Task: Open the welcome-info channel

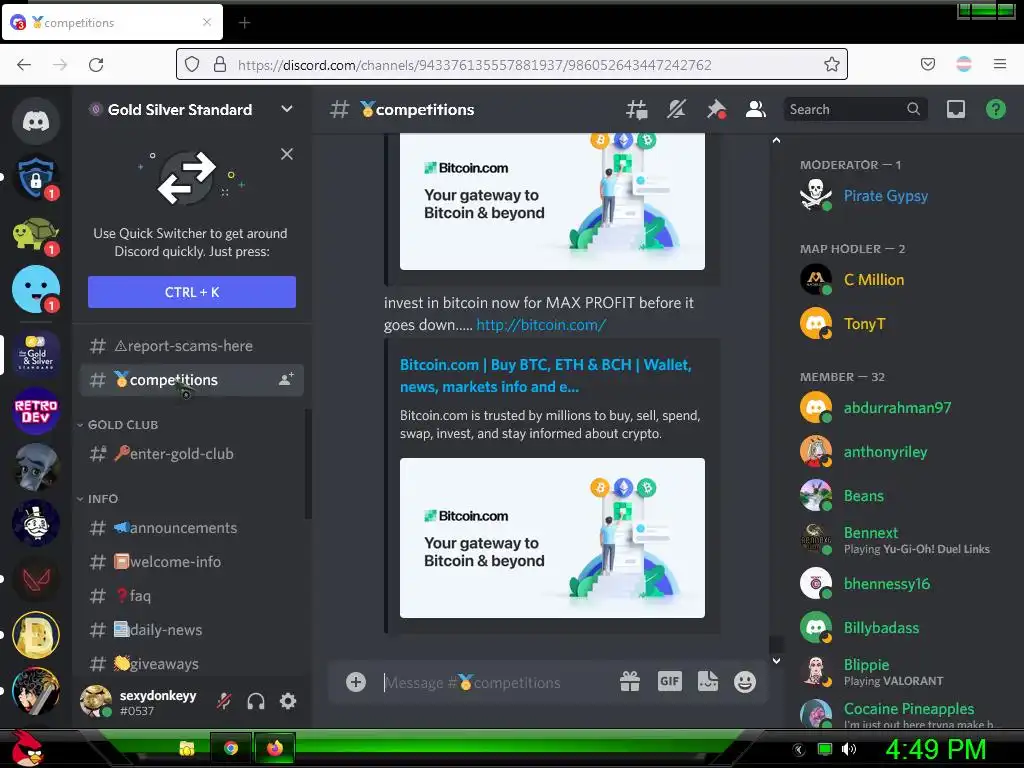Action: coord(191,562)
